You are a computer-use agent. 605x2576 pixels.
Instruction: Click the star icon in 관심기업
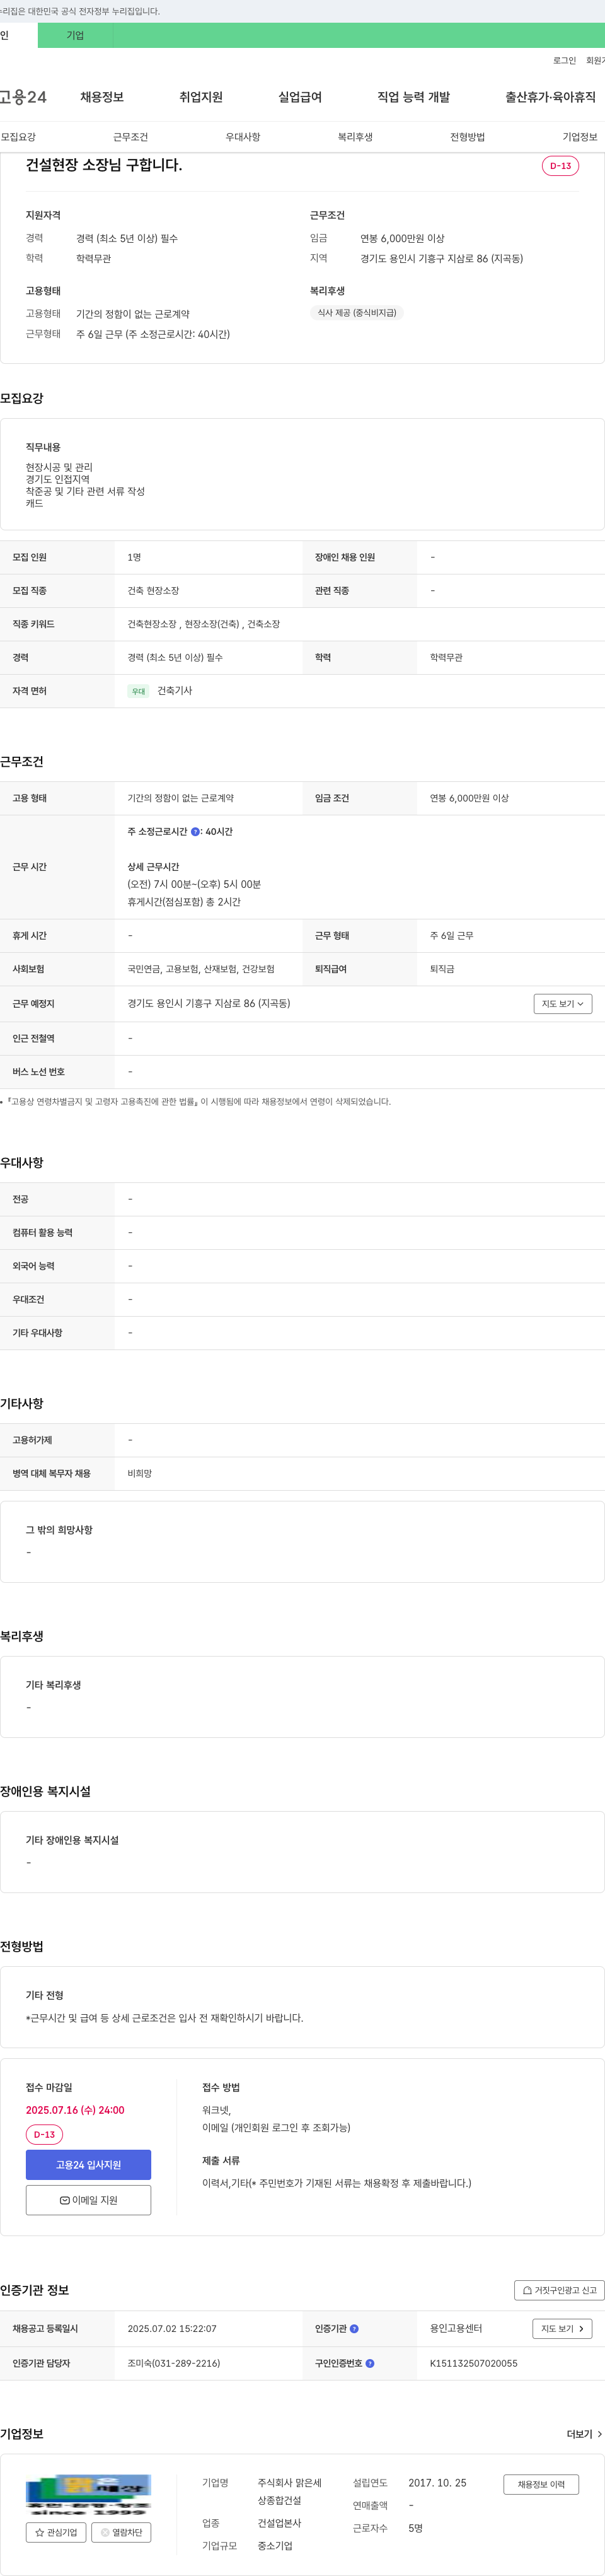[40, 2533]
